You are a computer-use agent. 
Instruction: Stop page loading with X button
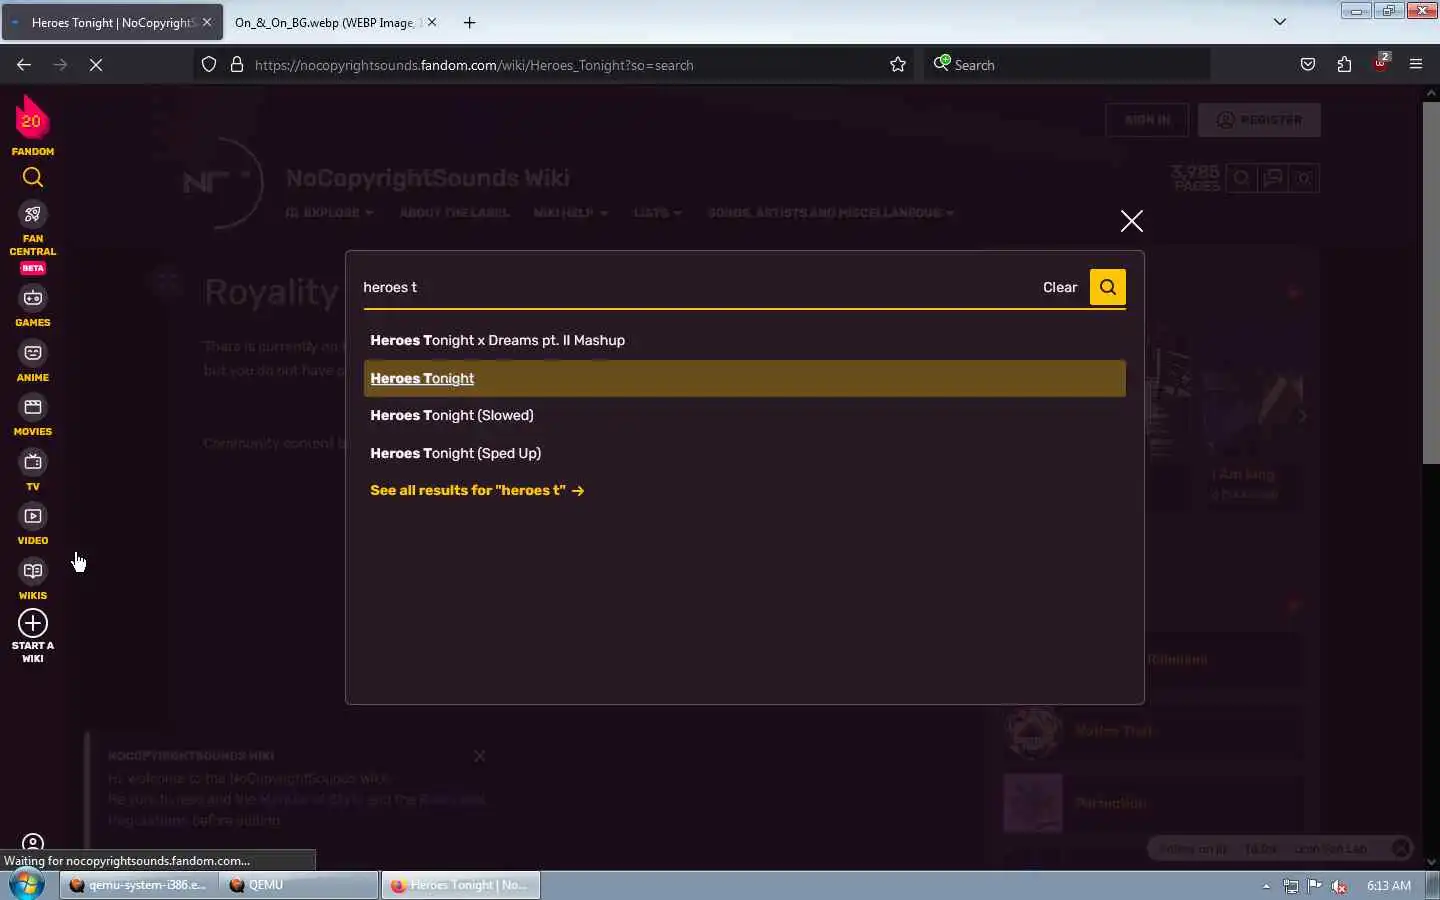[x=96, y=64]
